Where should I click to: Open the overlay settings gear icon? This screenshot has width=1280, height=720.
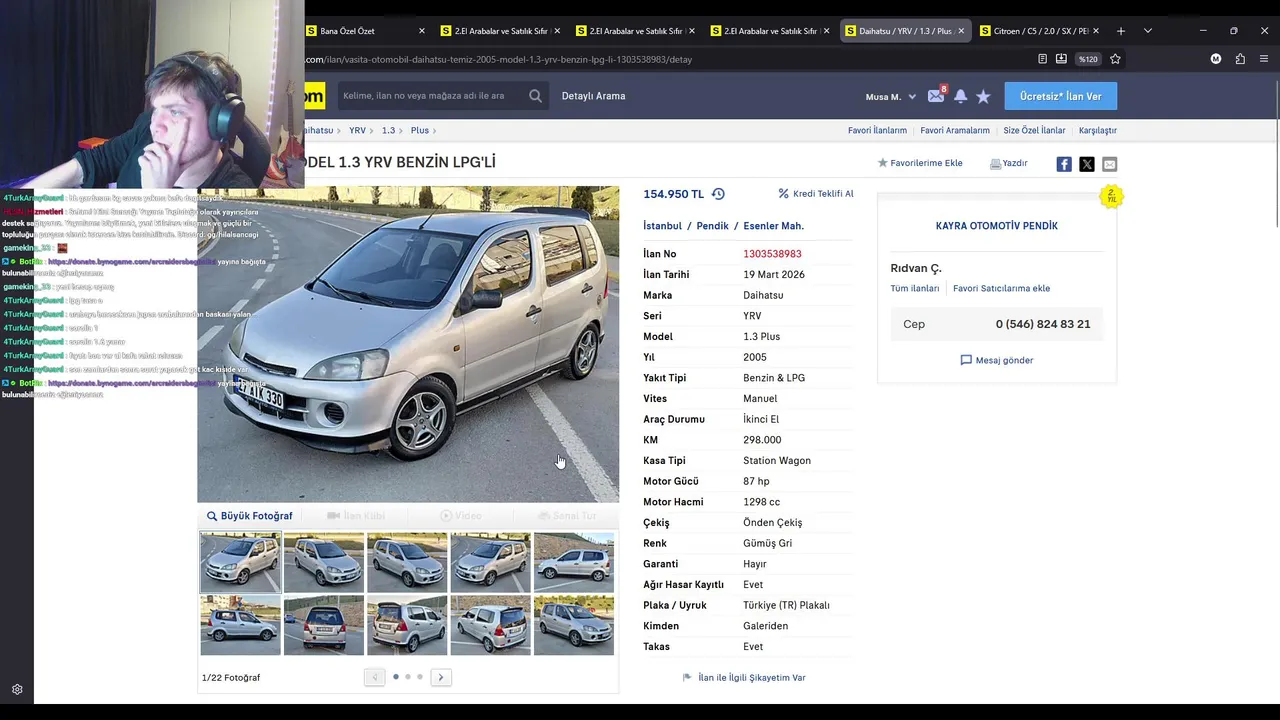17,690
